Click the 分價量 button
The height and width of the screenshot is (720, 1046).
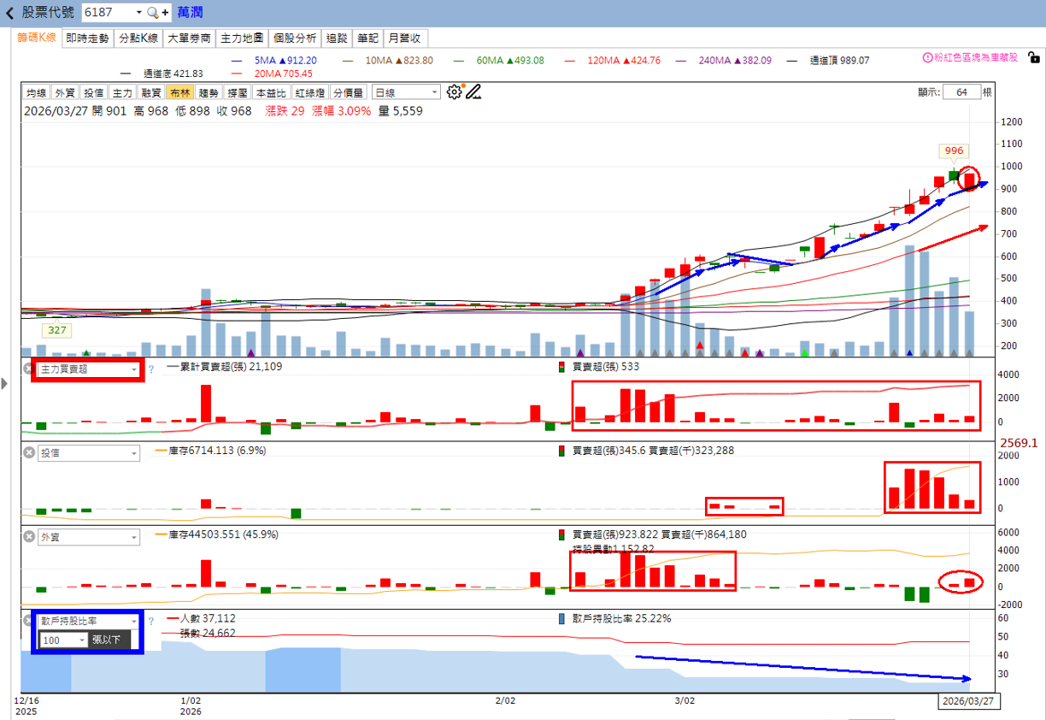(348, 93)
